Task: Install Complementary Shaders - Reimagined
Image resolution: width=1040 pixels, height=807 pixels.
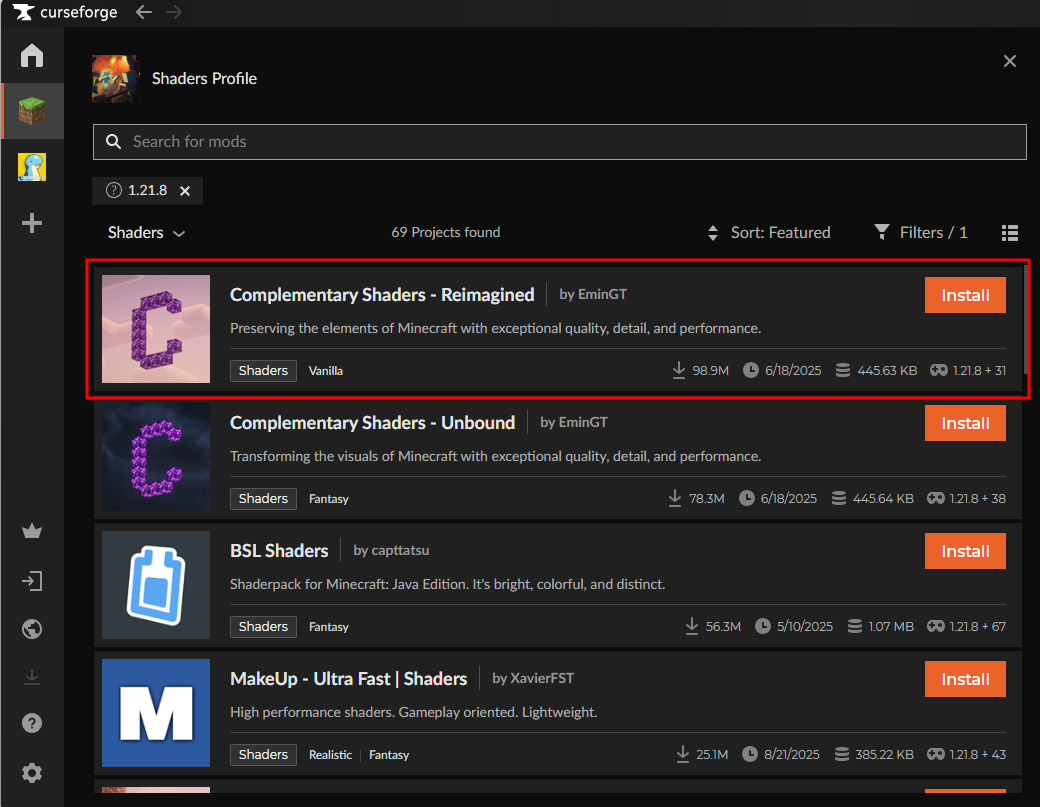Action: click(965, 295)
